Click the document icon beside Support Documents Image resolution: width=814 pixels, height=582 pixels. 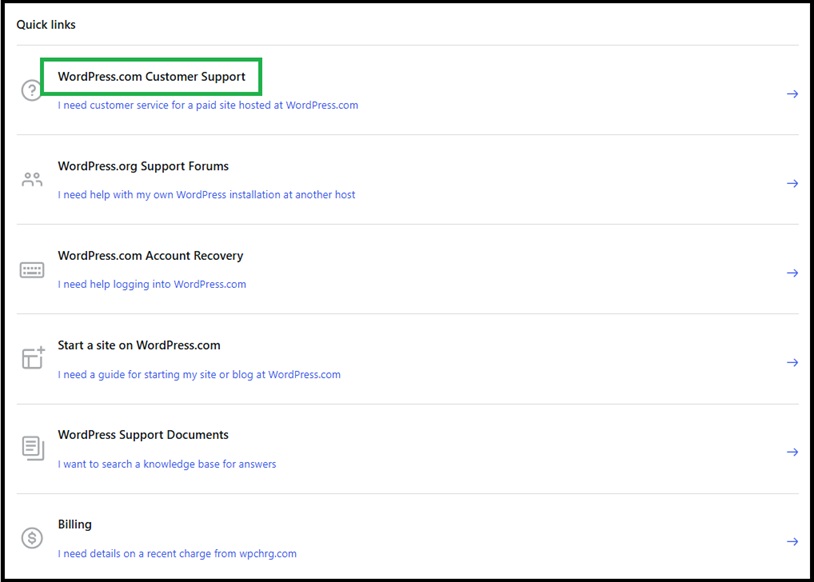tap(32, 448)
